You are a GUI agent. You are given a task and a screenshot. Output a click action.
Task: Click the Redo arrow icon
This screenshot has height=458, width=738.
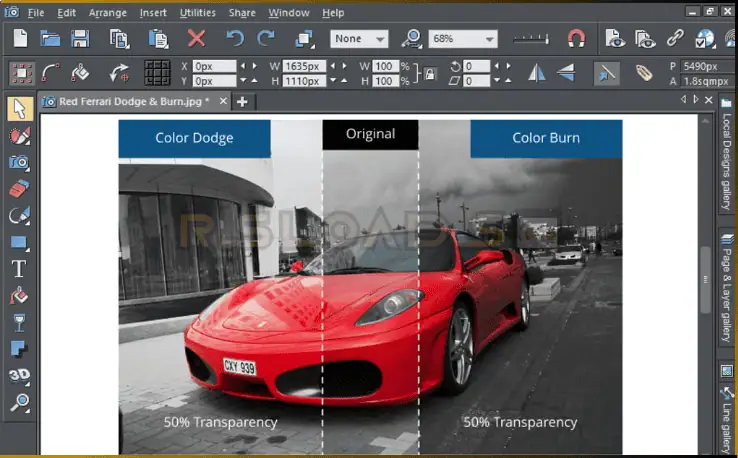point(266,38)
